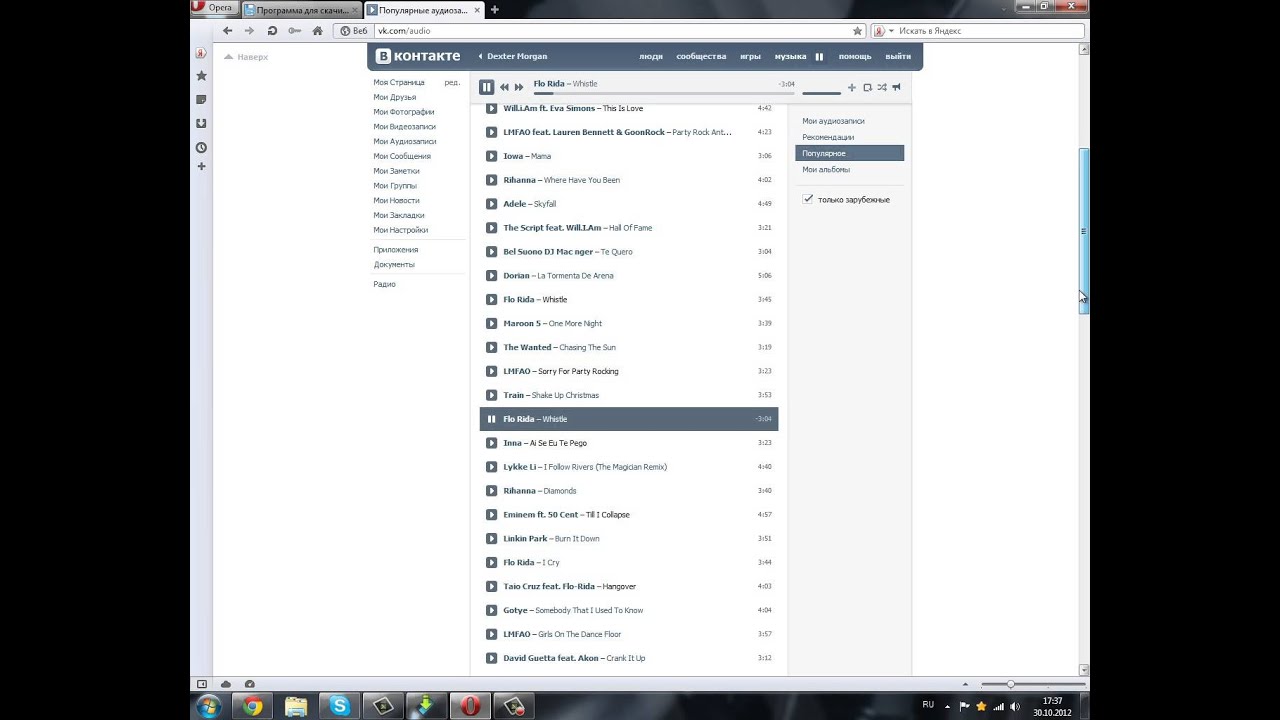Click Opera browser back arrow
This screenshot has height=720, width=1280.
(x=228, y=31)
